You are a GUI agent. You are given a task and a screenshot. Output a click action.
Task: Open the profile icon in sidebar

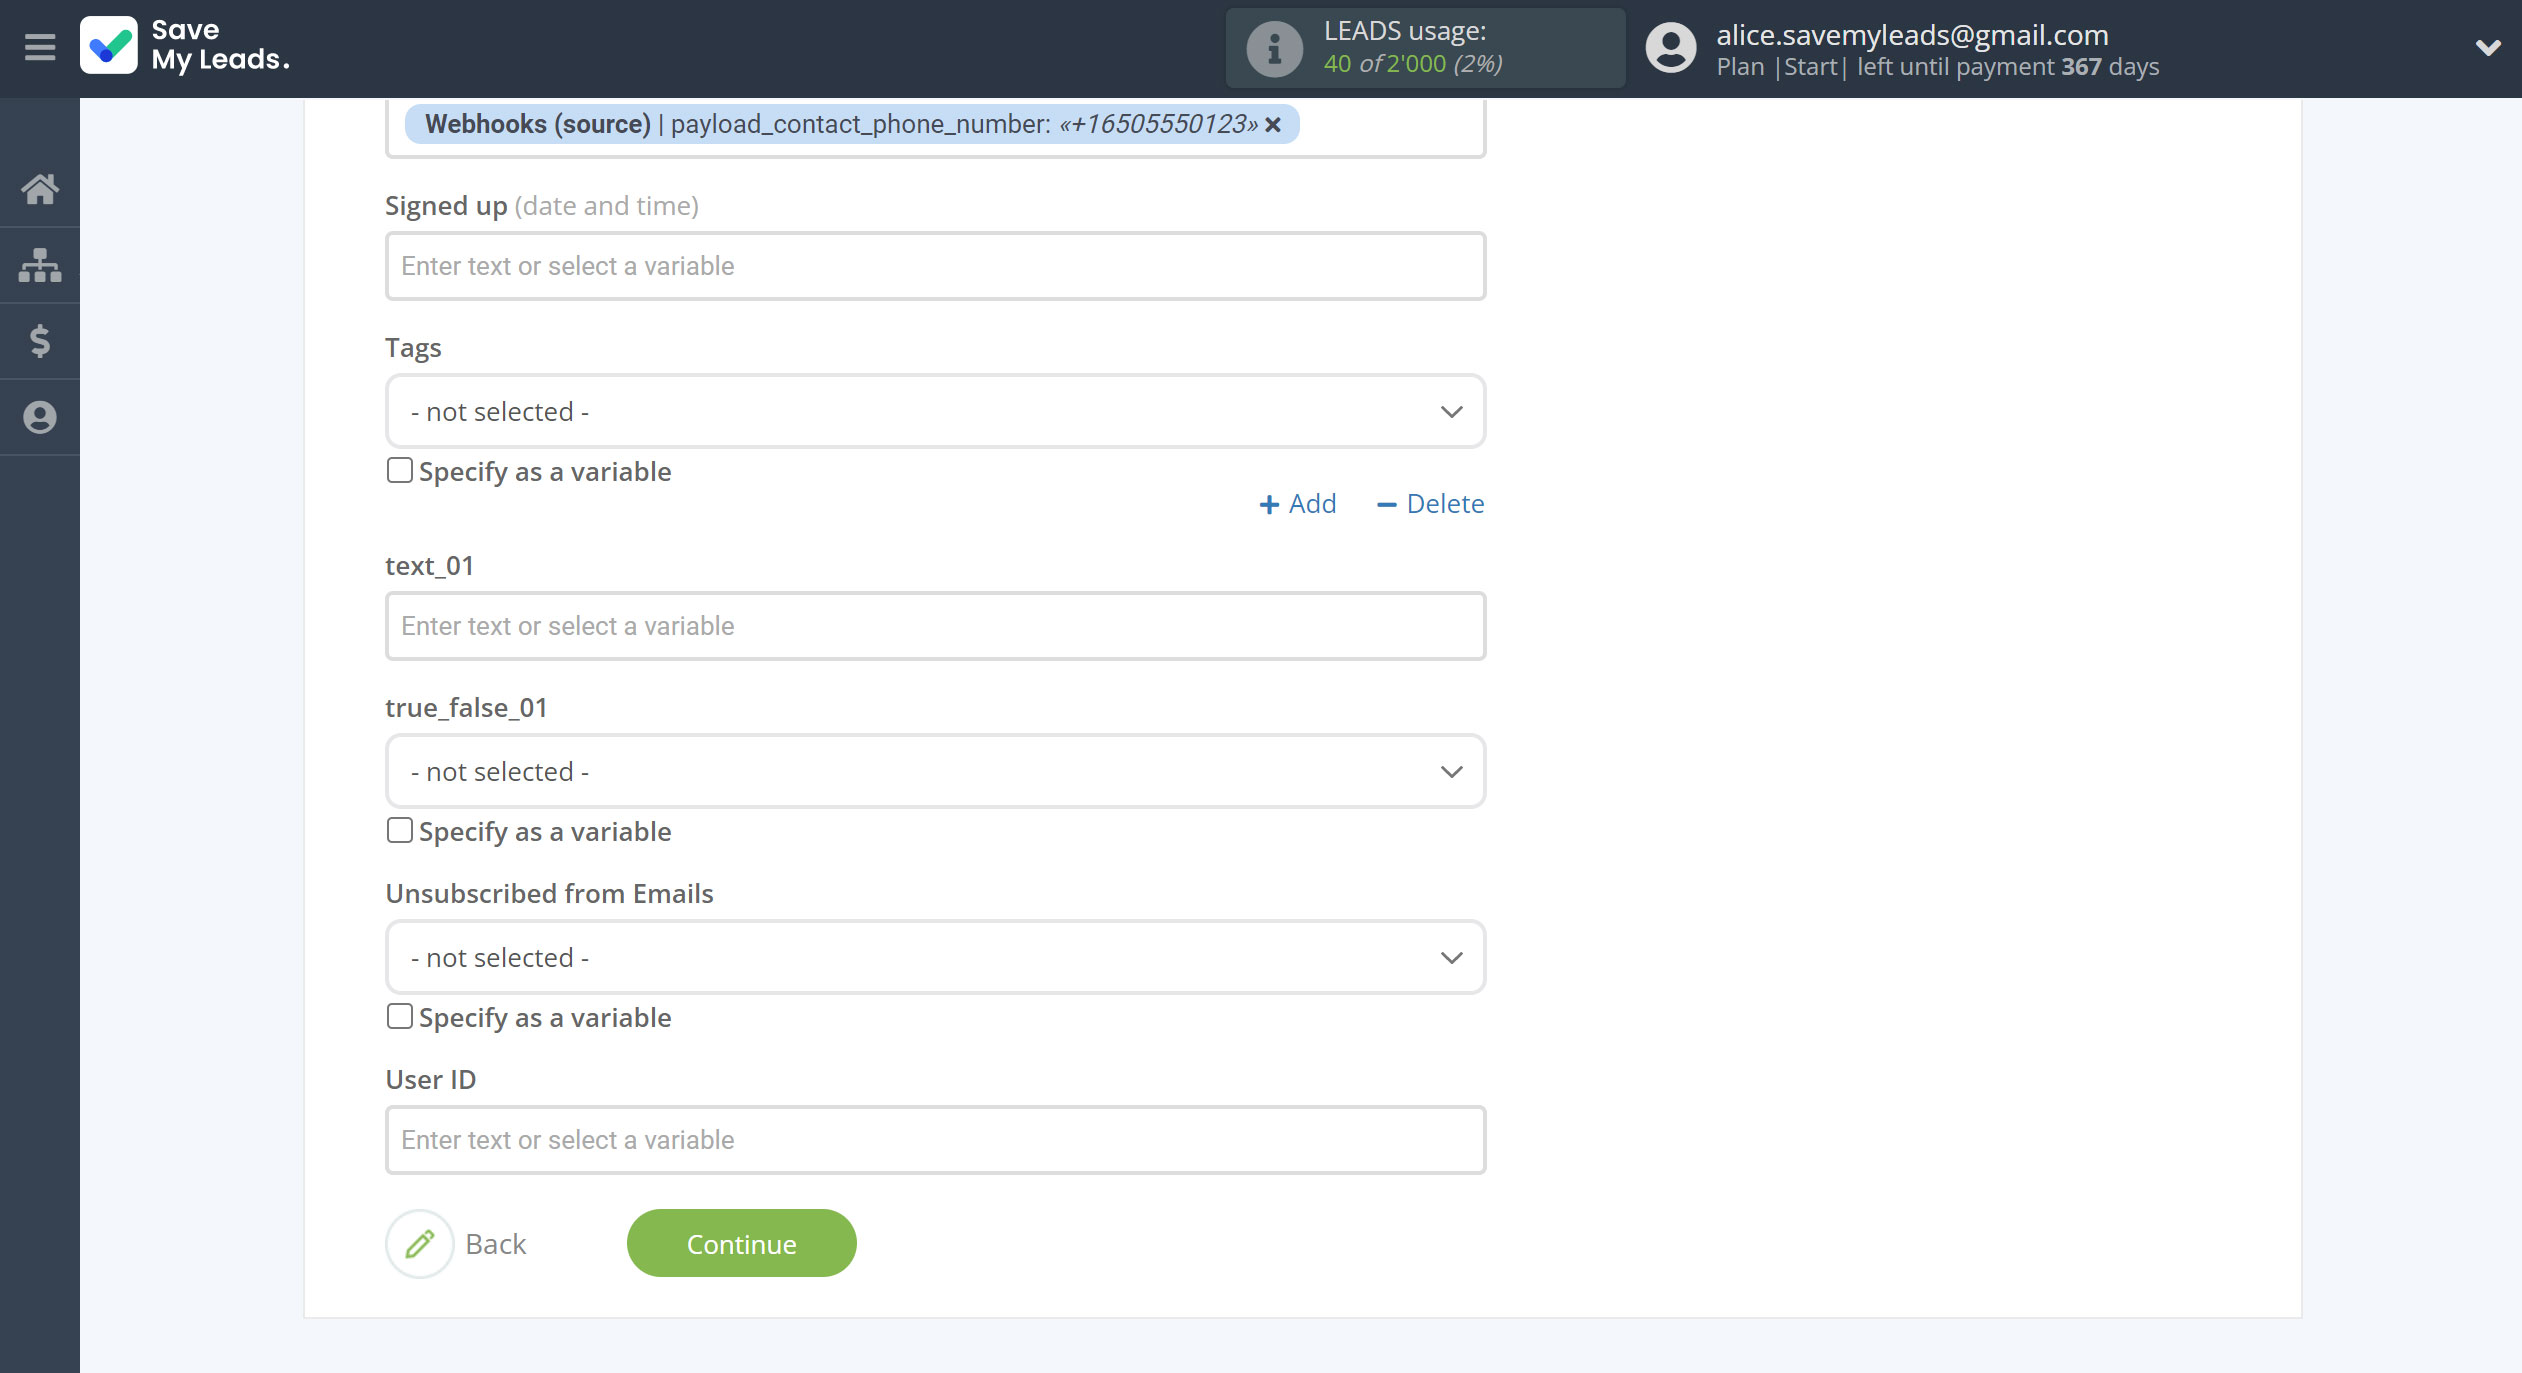click(40, 417)
